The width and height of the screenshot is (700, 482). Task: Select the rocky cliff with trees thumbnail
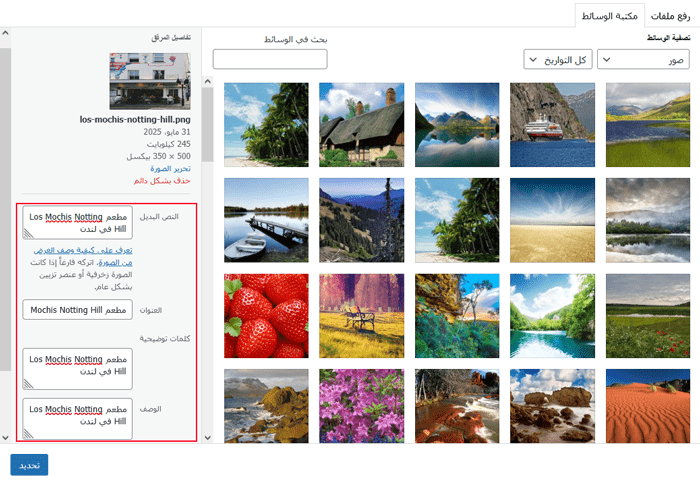[457, 316]
